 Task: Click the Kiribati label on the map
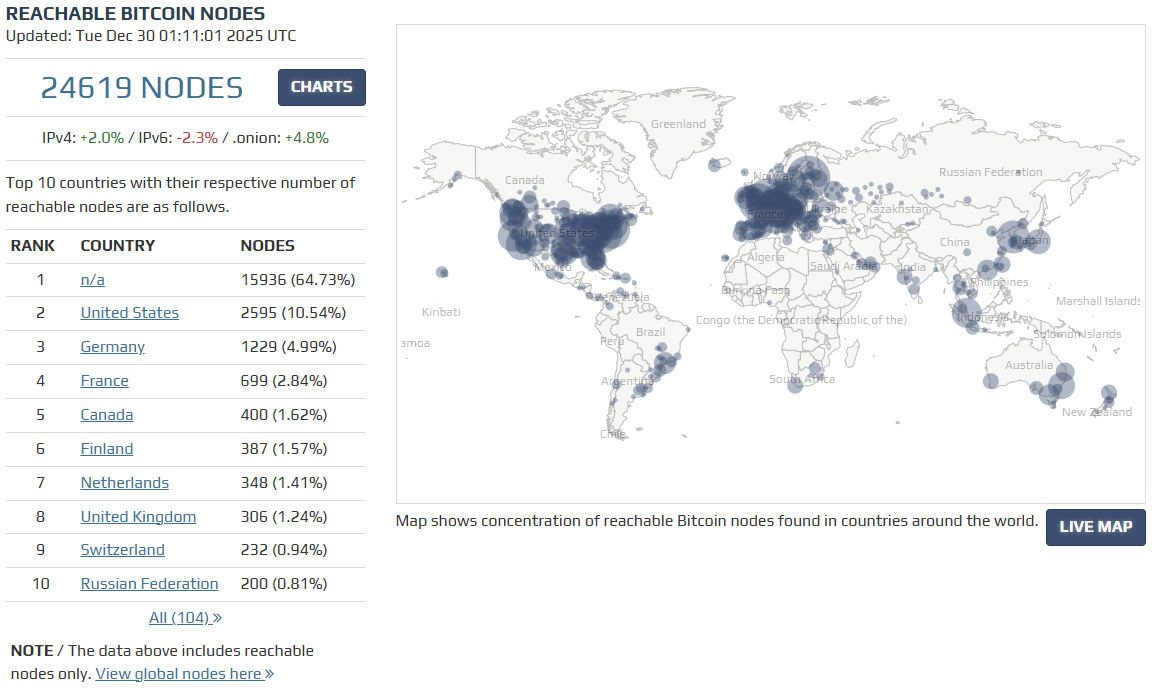point(441,312)
